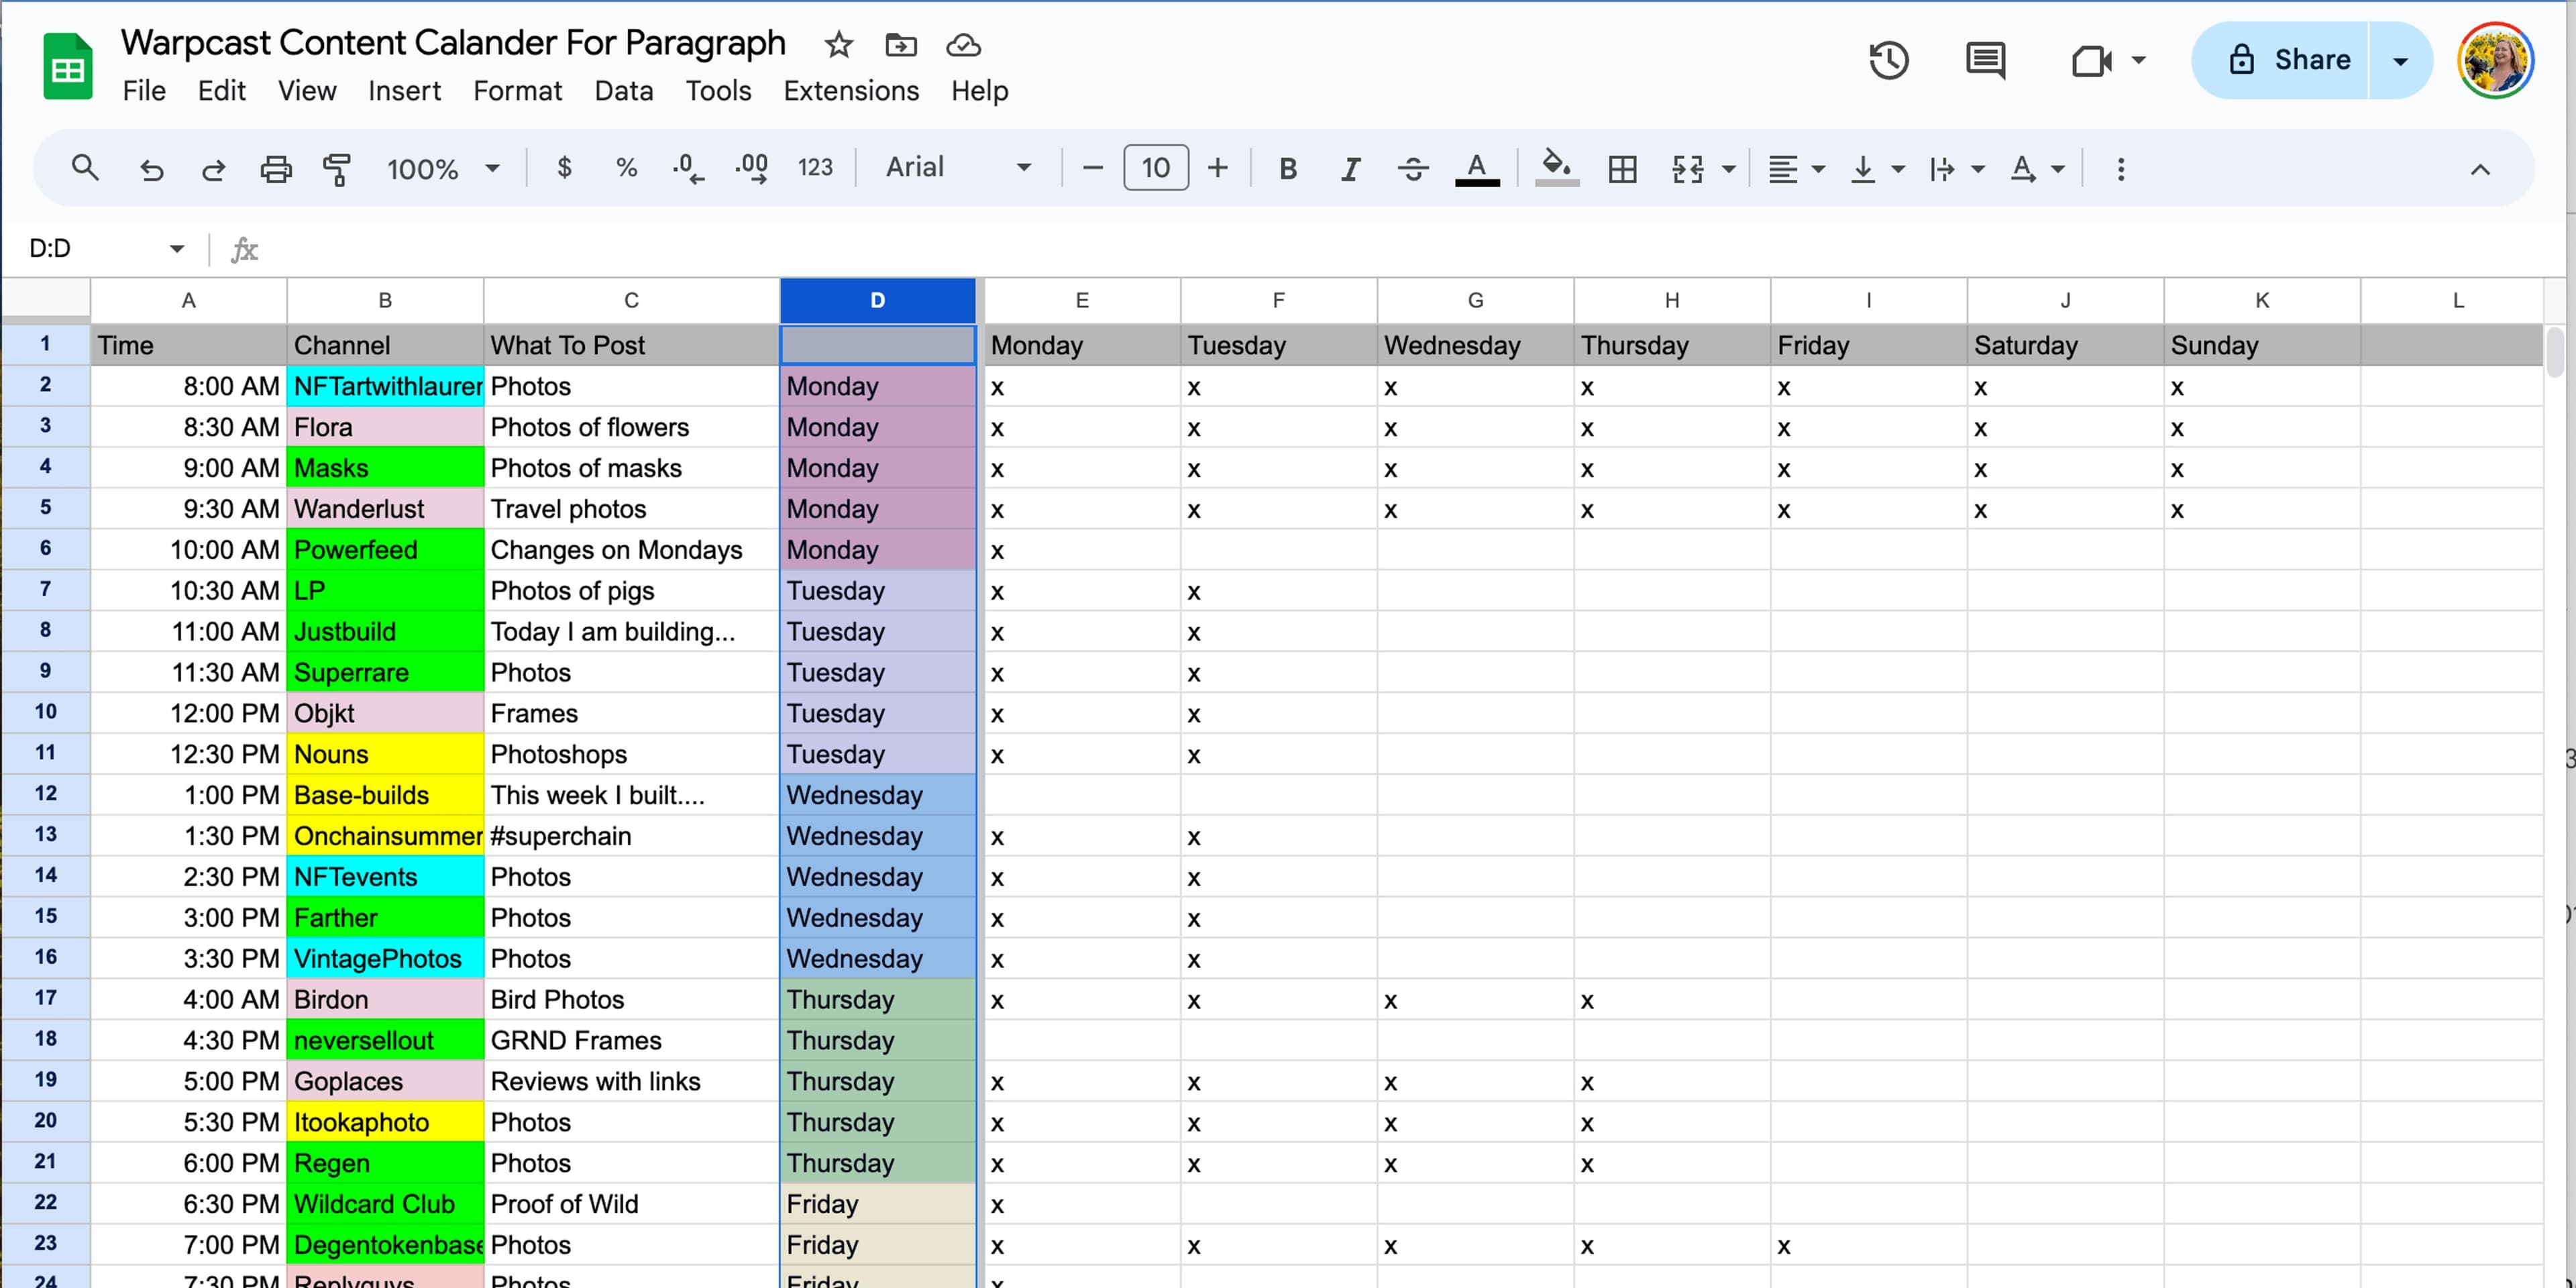Open text rotation dropdown

(2036, 169)
